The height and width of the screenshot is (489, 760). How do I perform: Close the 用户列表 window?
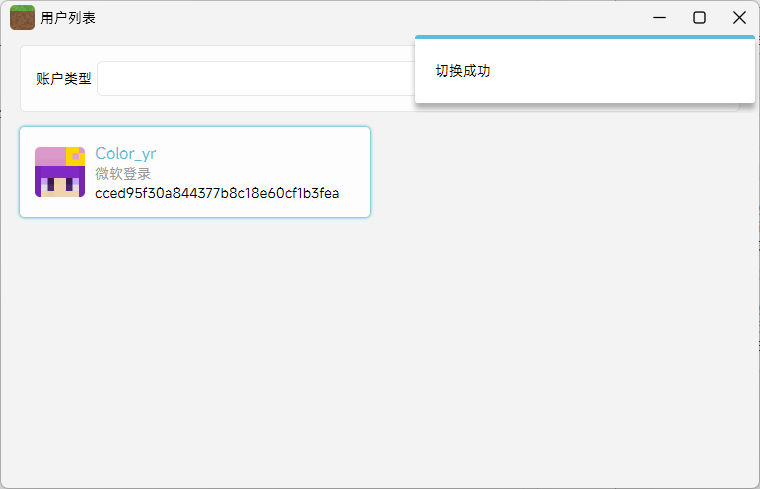pyautogui.click(x=739, y=17)
